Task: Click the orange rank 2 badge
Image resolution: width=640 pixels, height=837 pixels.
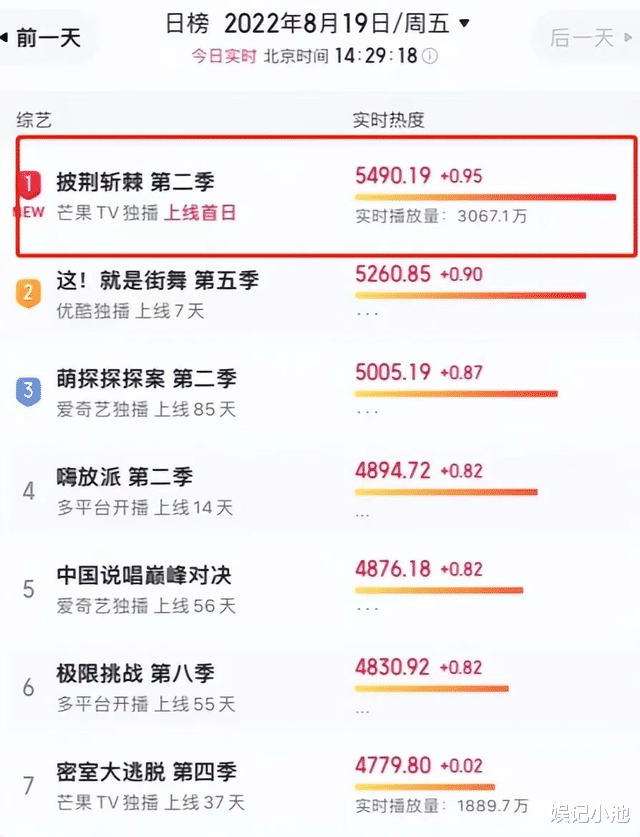Action: [28, 293]
